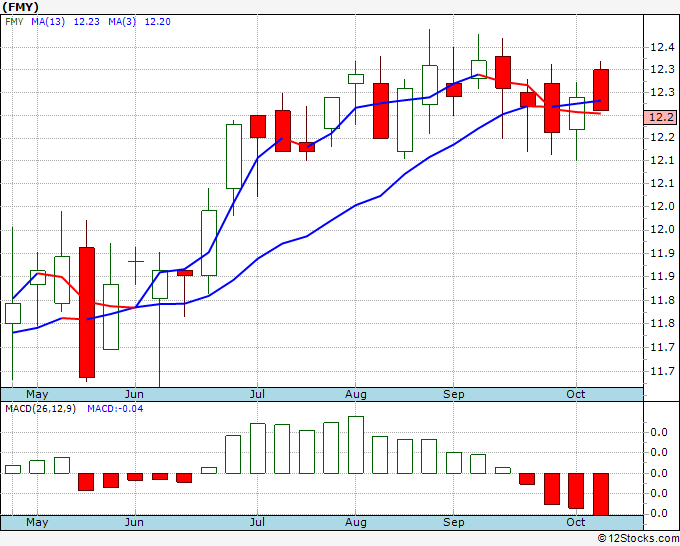Click Jun on the price chart axis
This screenshot has width=680, height=546.
(134, 394)
